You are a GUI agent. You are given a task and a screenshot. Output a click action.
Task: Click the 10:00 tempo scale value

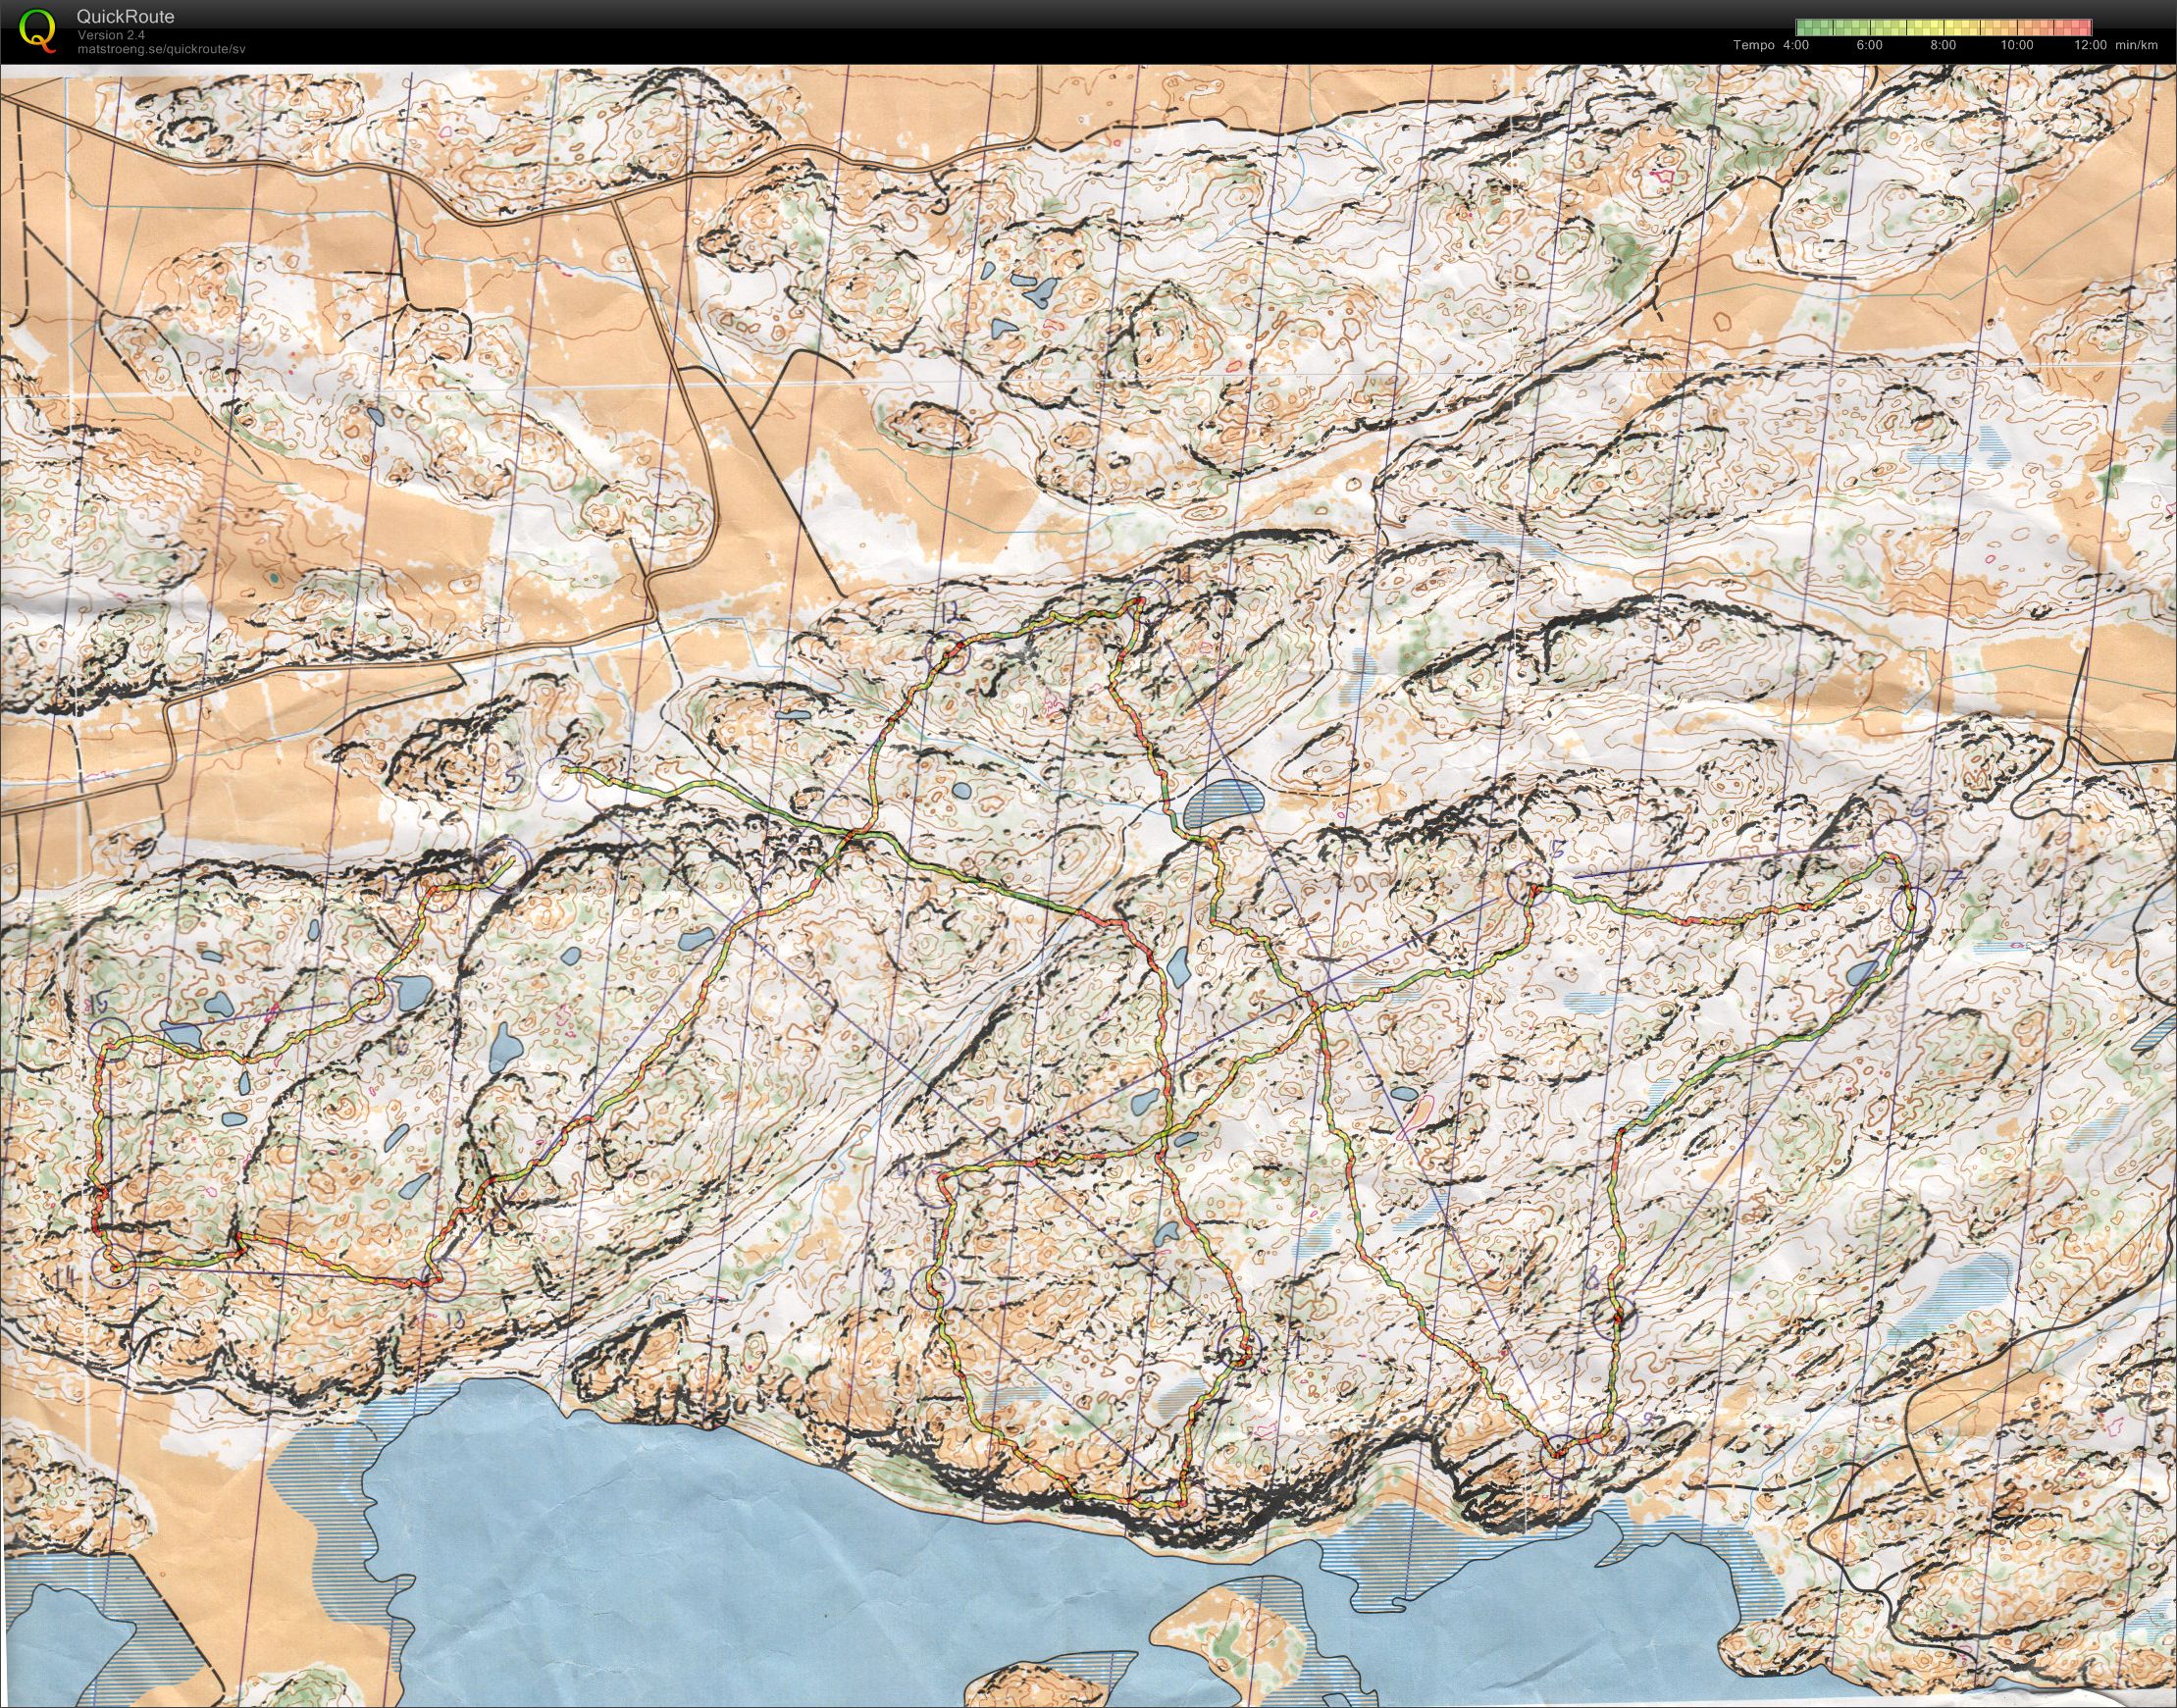2016,45
